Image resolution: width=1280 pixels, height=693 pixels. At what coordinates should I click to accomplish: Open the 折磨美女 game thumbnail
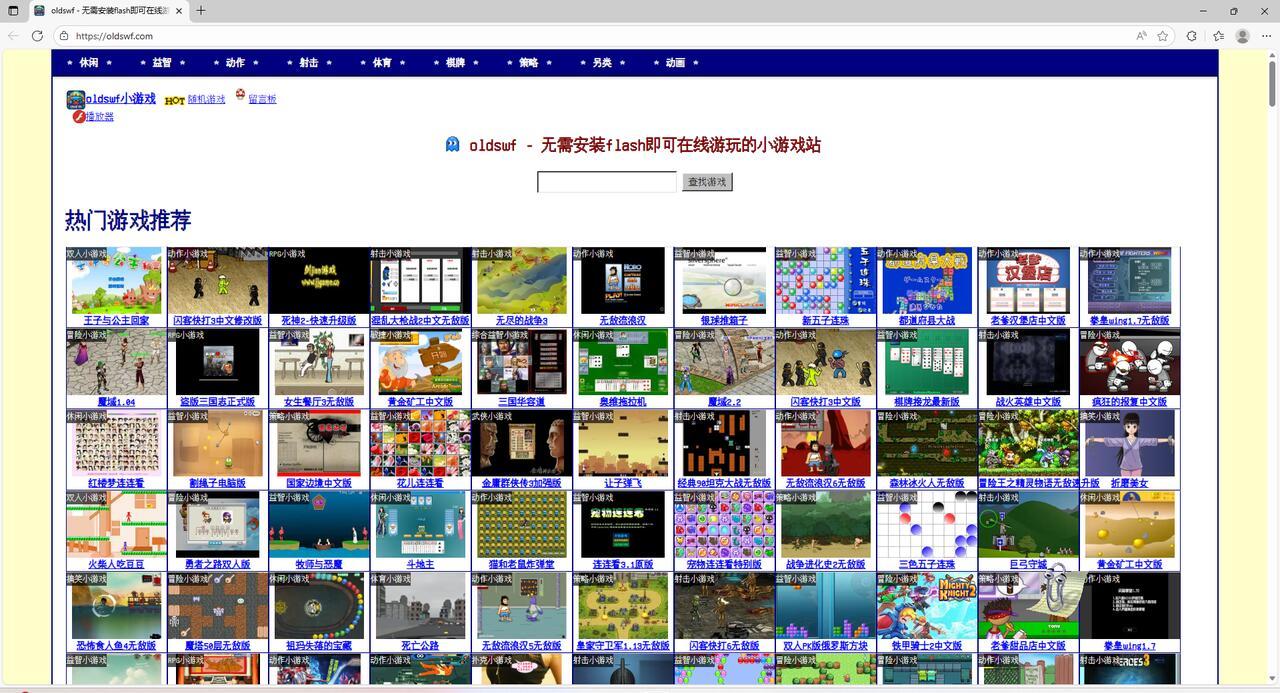coord(1129,443)
